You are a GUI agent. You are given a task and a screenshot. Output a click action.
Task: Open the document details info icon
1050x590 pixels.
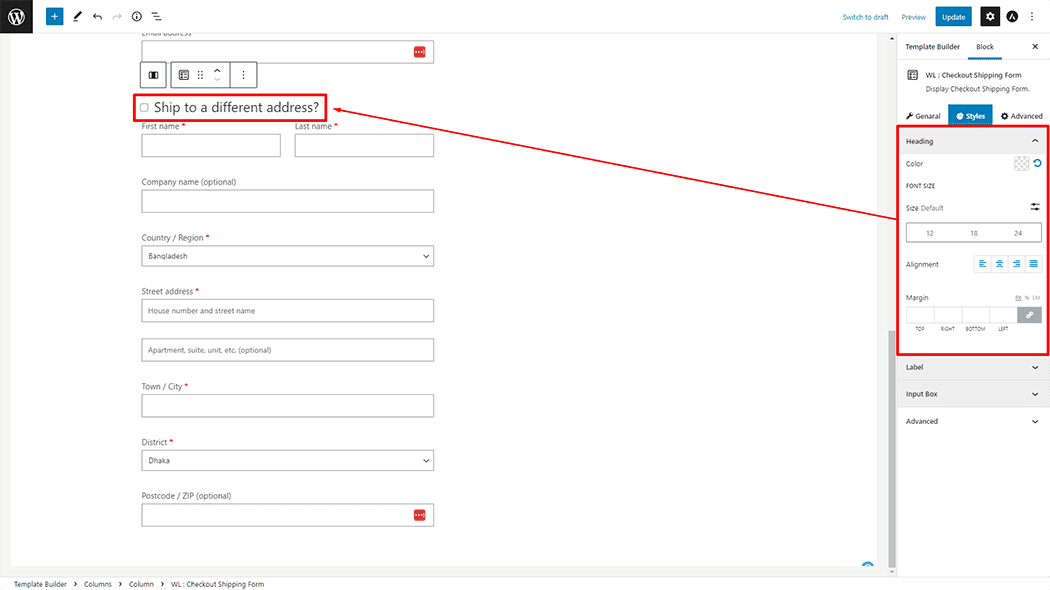[x=137, y=17]
